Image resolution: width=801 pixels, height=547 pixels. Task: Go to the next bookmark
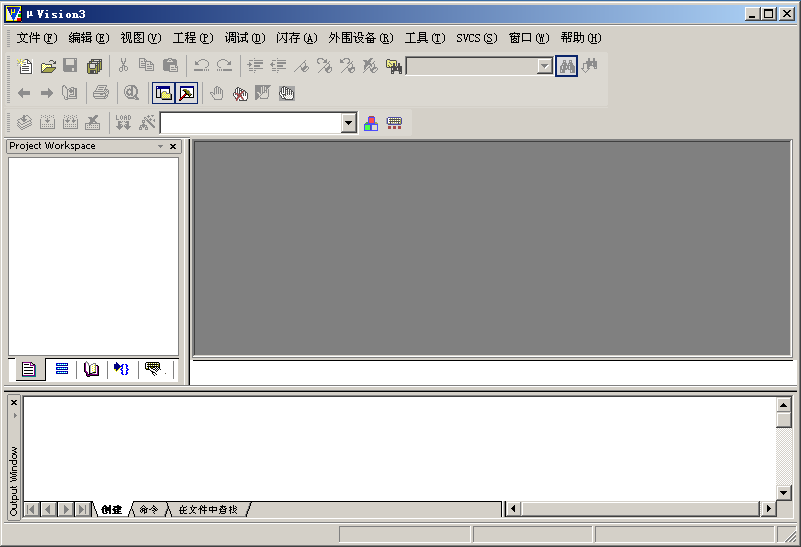[x=324, y=65]
